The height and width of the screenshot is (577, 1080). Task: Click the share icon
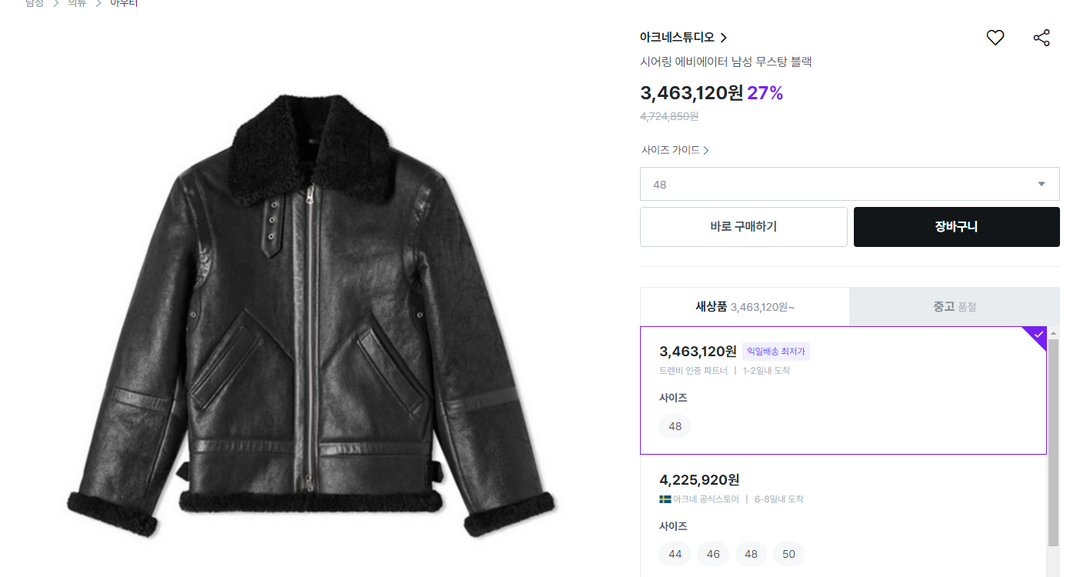point(1041,38)
